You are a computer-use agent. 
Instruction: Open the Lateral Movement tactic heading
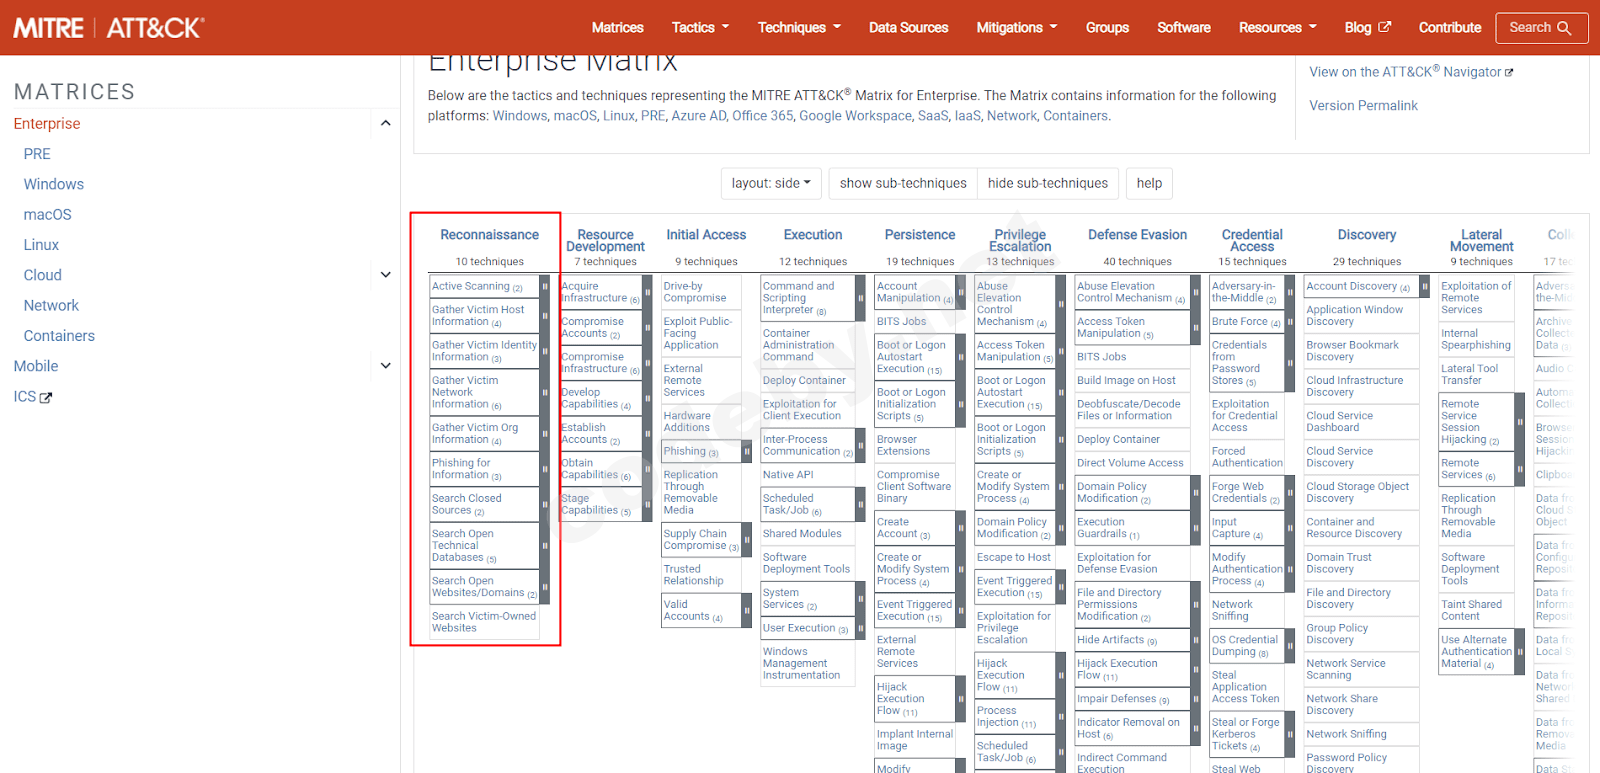point(1481,241)
